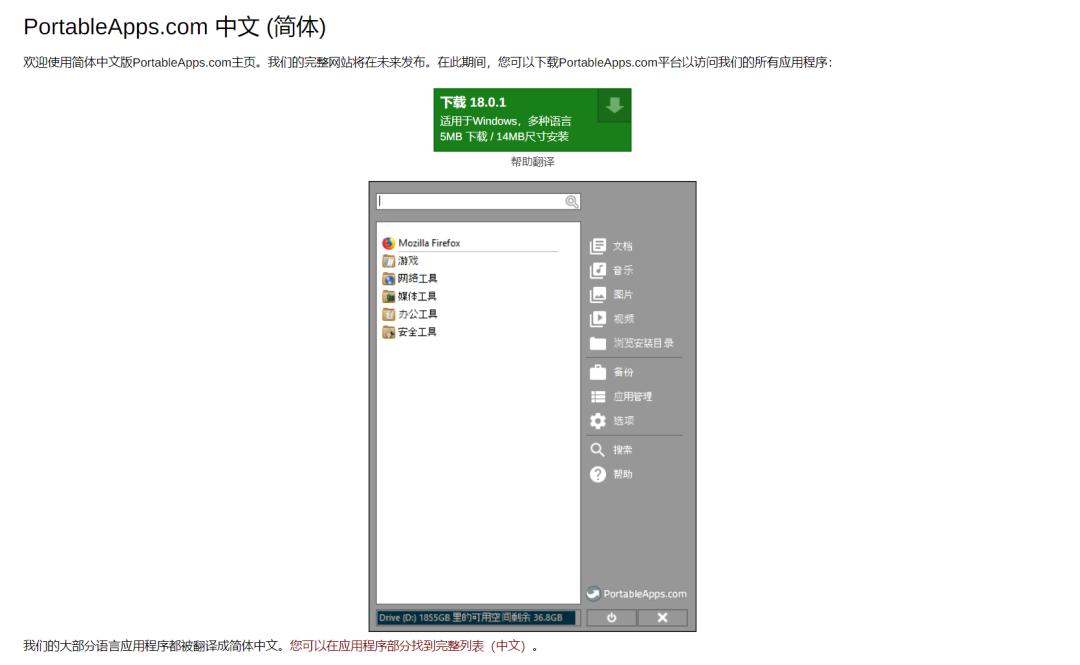1080x665 pixels.
Task: Click the 欢迎使用简体中文版 welcome paragraph
Action: [428, 62]
